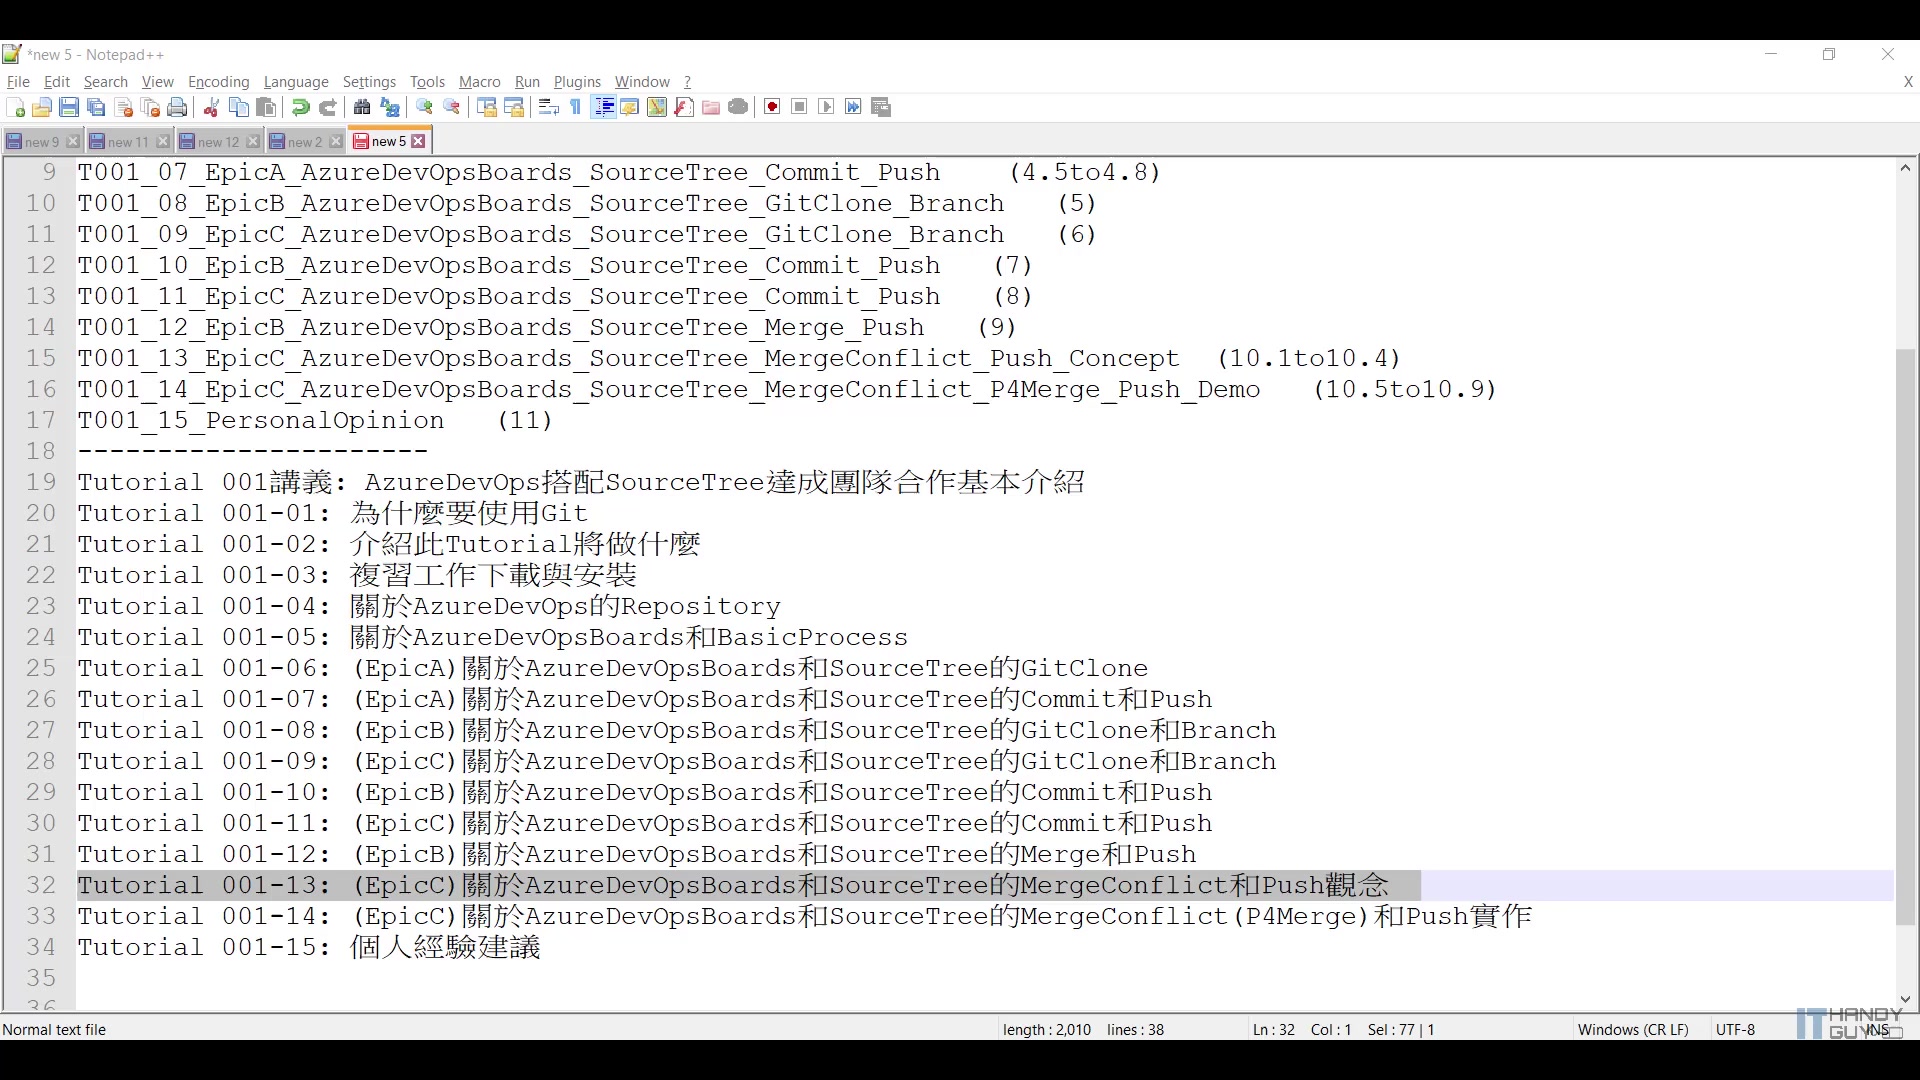Start recording a macro
1920x1080 pixels.
(x=771, y=107)
